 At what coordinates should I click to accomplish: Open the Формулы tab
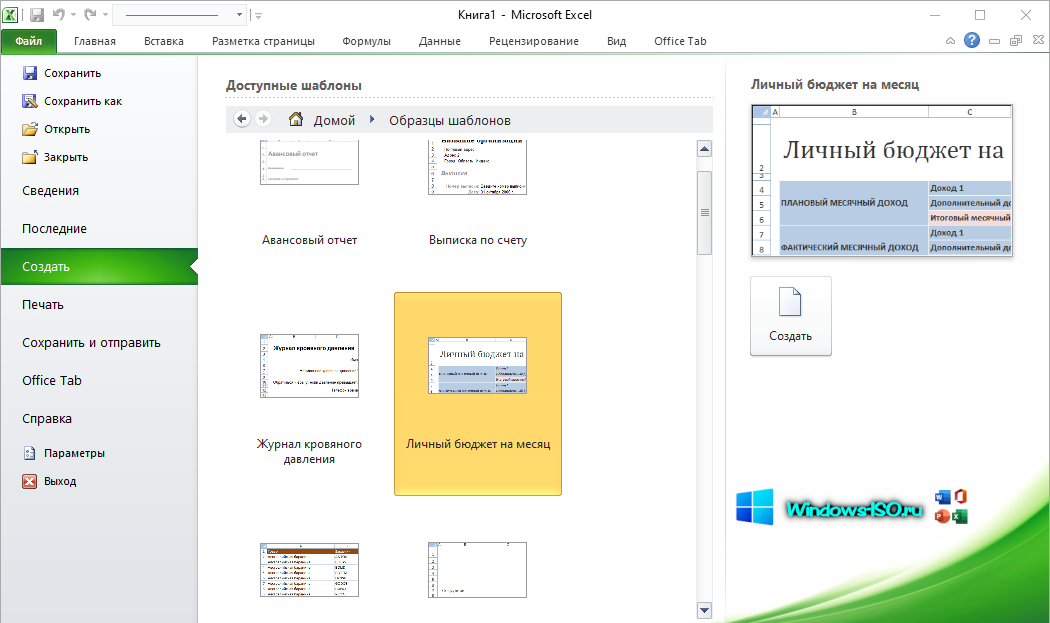coord(366,41)
